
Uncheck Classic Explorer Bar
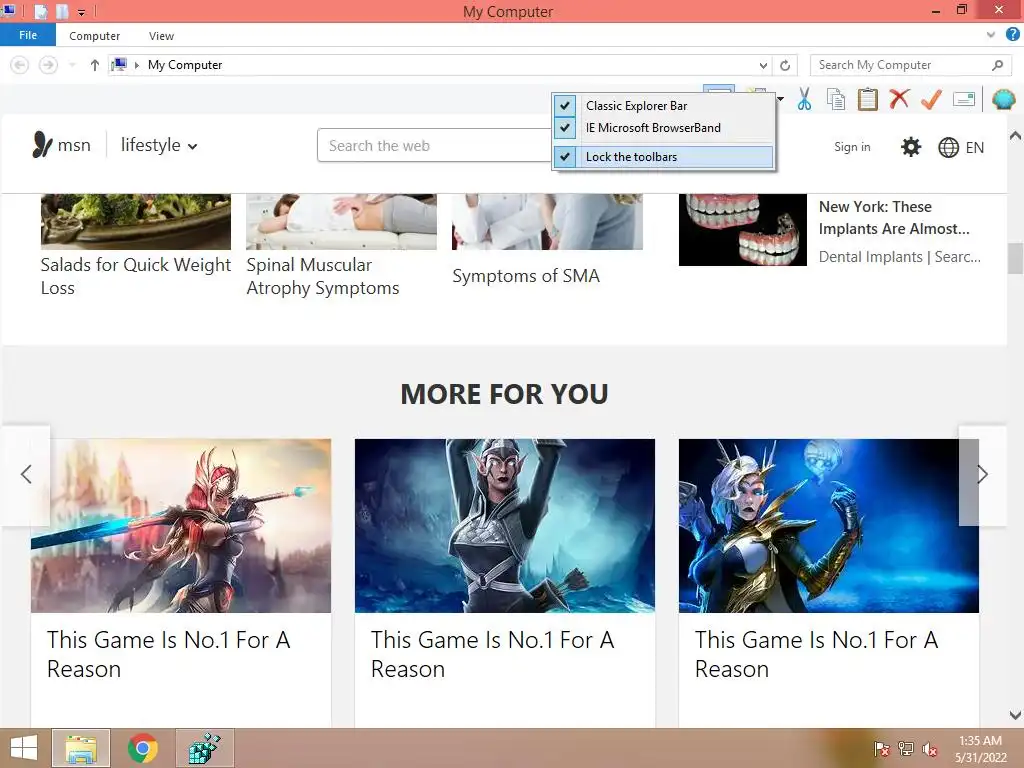[664, 106]
